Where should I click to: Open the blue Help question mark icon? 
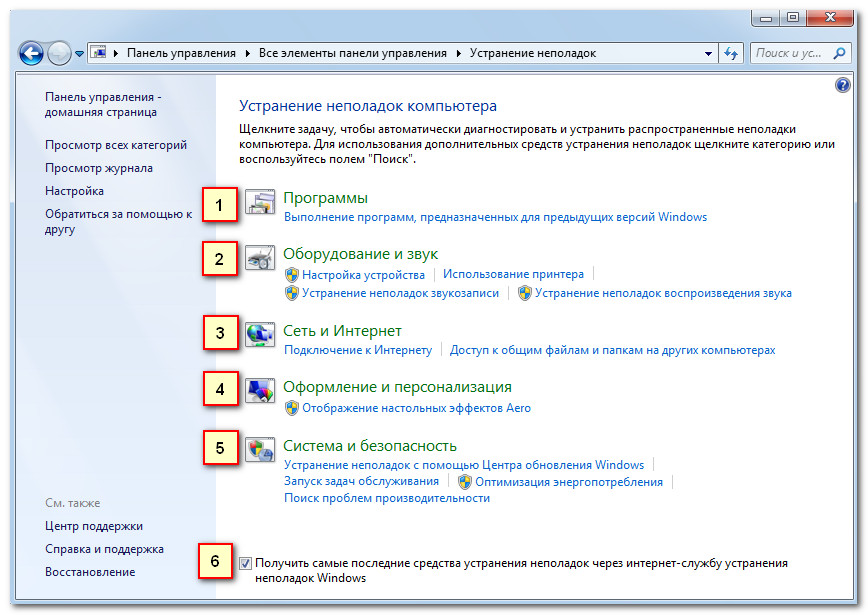tap(843, 85)
